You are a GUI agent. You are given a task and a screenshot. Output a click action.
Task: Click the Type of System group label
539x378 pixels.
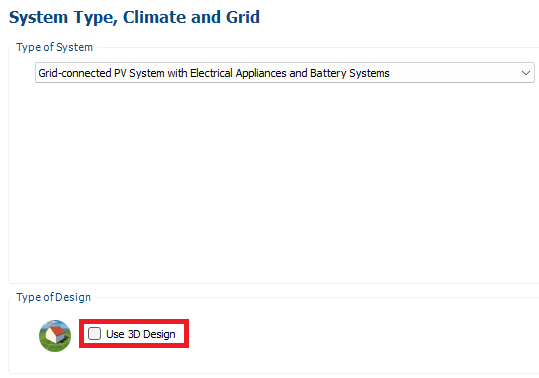(x=55, y=47)
